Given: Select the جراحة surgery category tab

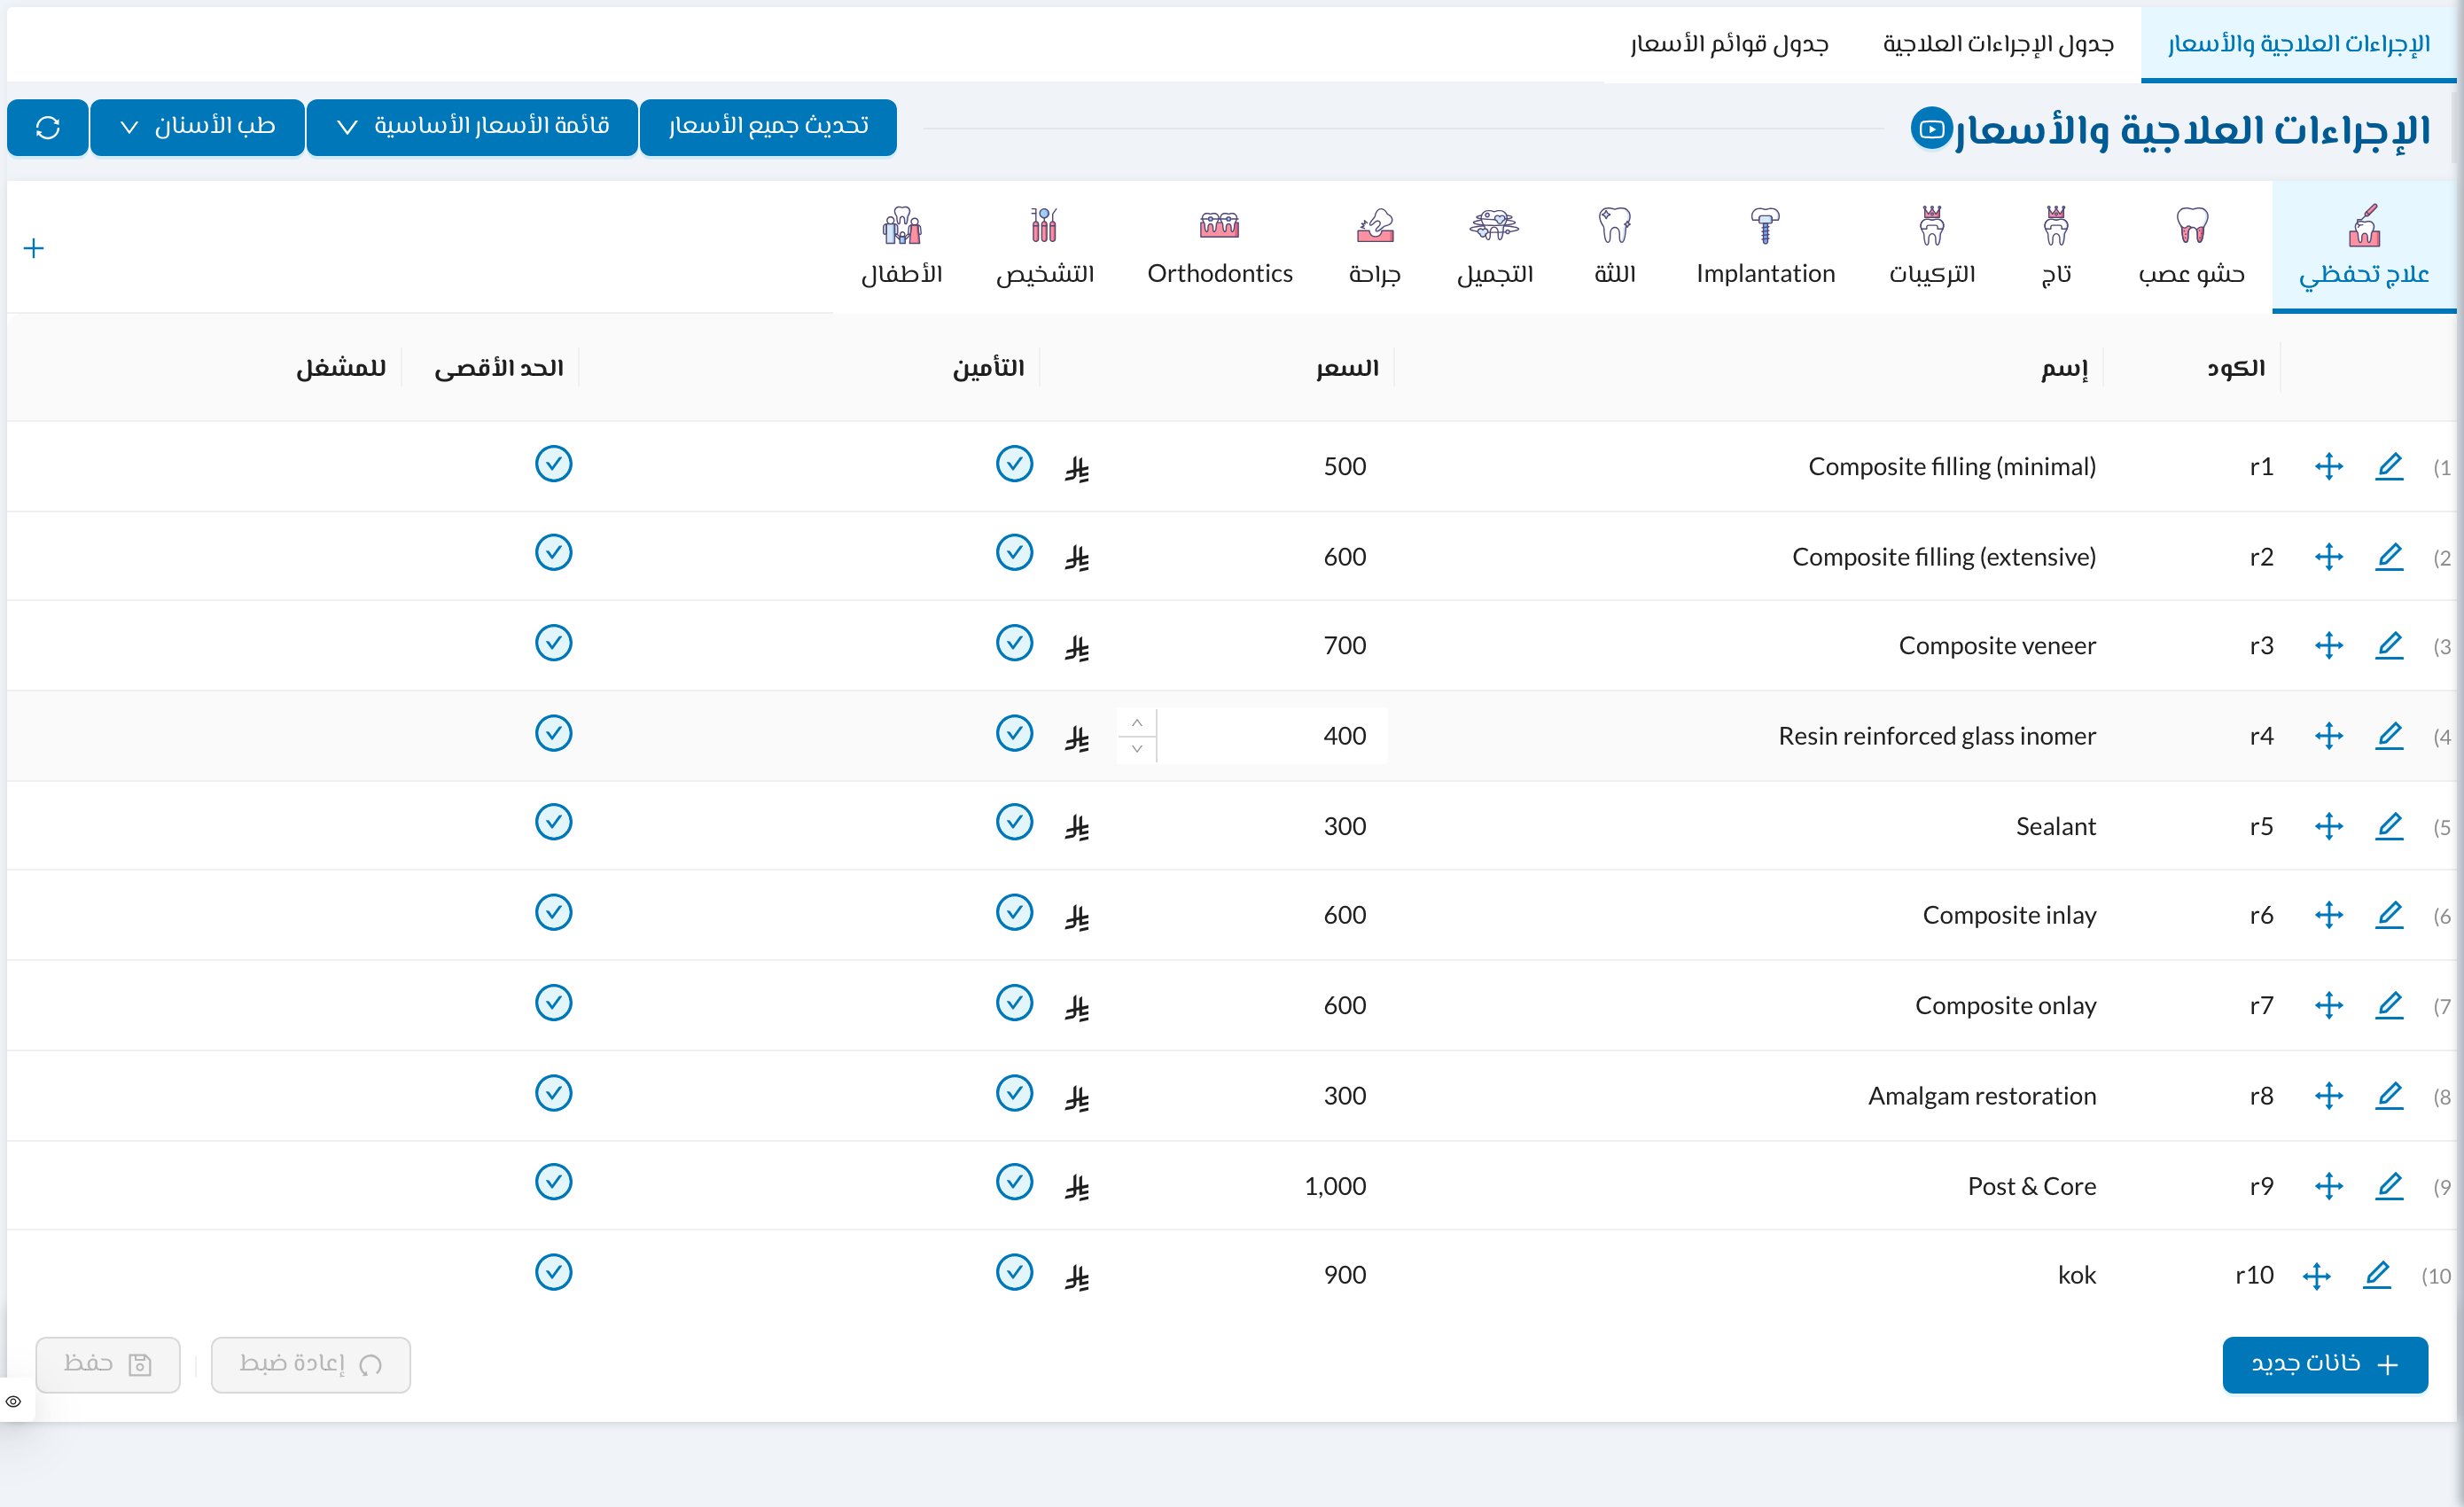Looking at the screenshot, I should 1374,246.
